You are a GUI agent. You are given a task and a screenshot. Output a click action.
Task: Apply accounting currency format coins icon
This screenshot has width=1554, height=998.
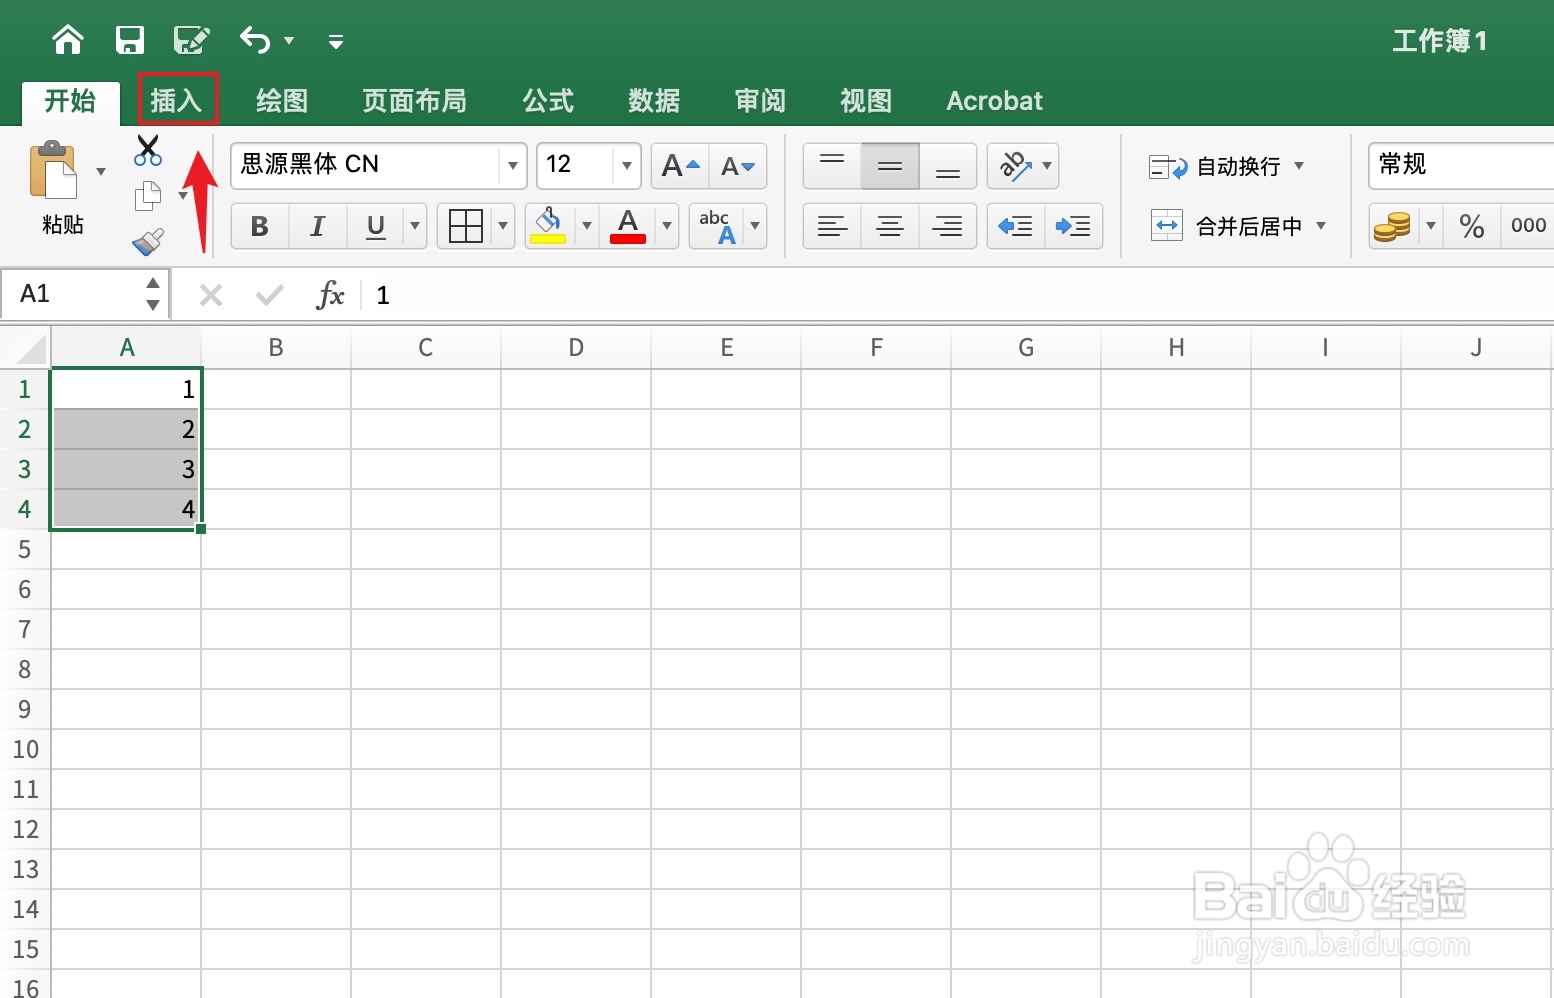(1393, 226)
